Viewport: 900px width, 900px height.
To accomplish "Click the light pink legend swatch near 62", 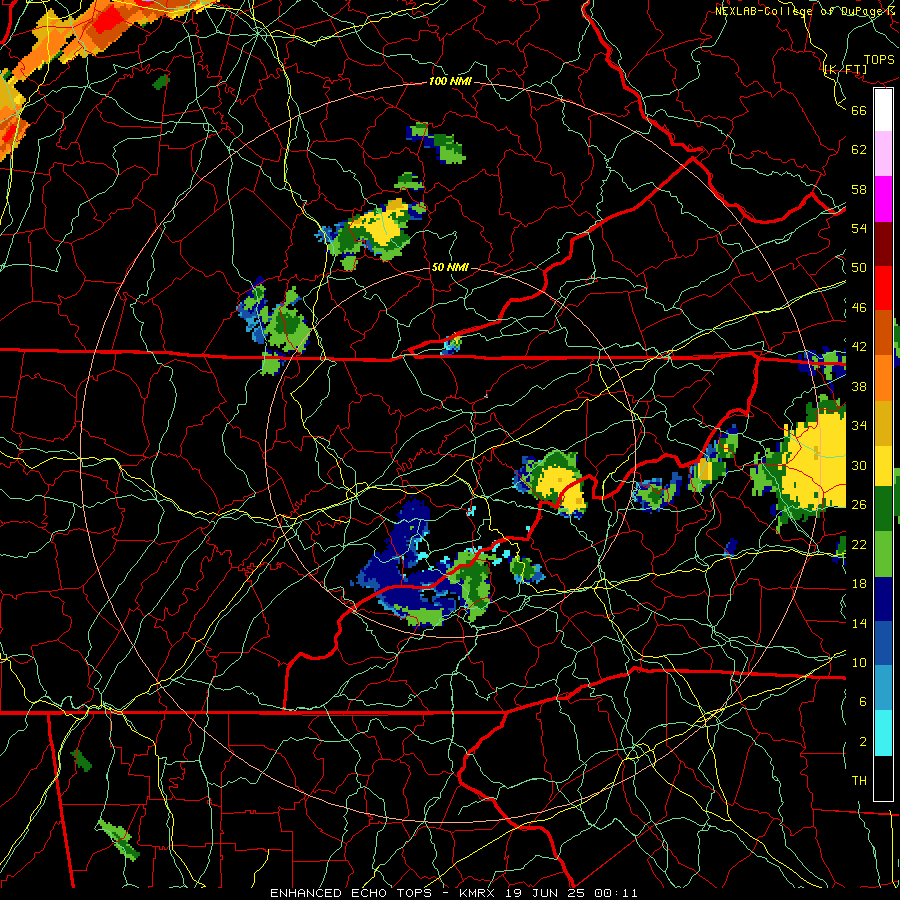I will tap(883, 154).
